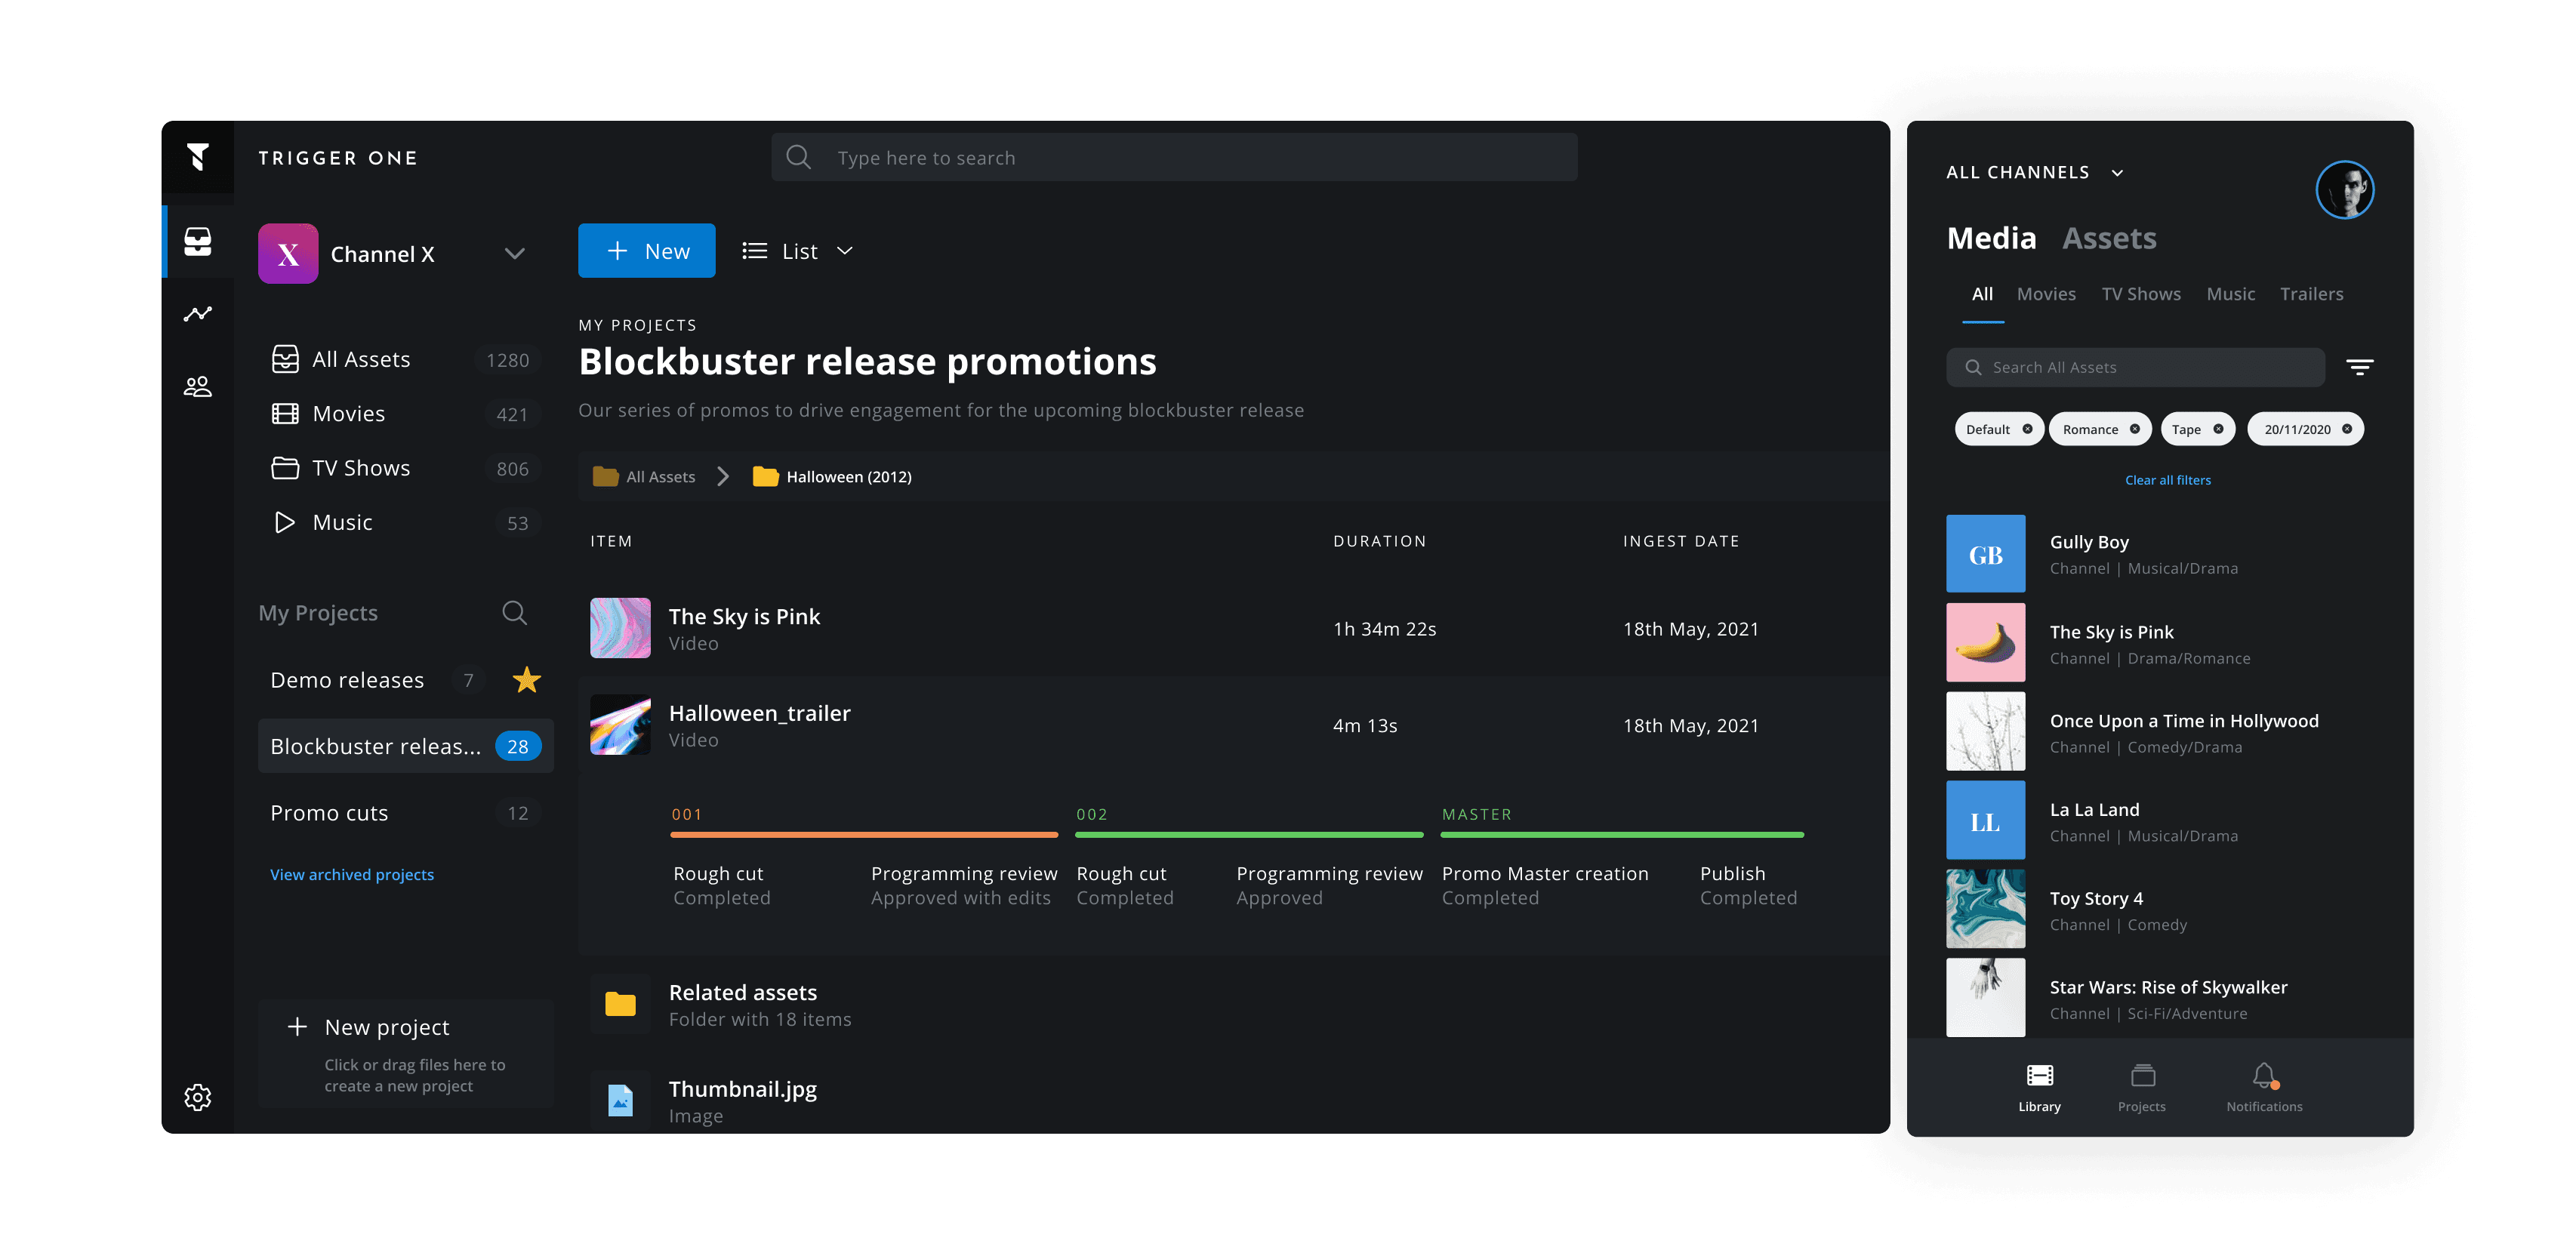Click the search magnifier icon in top bar
The height and width of the screenshot is (1256, 2576).
[798, 157]
